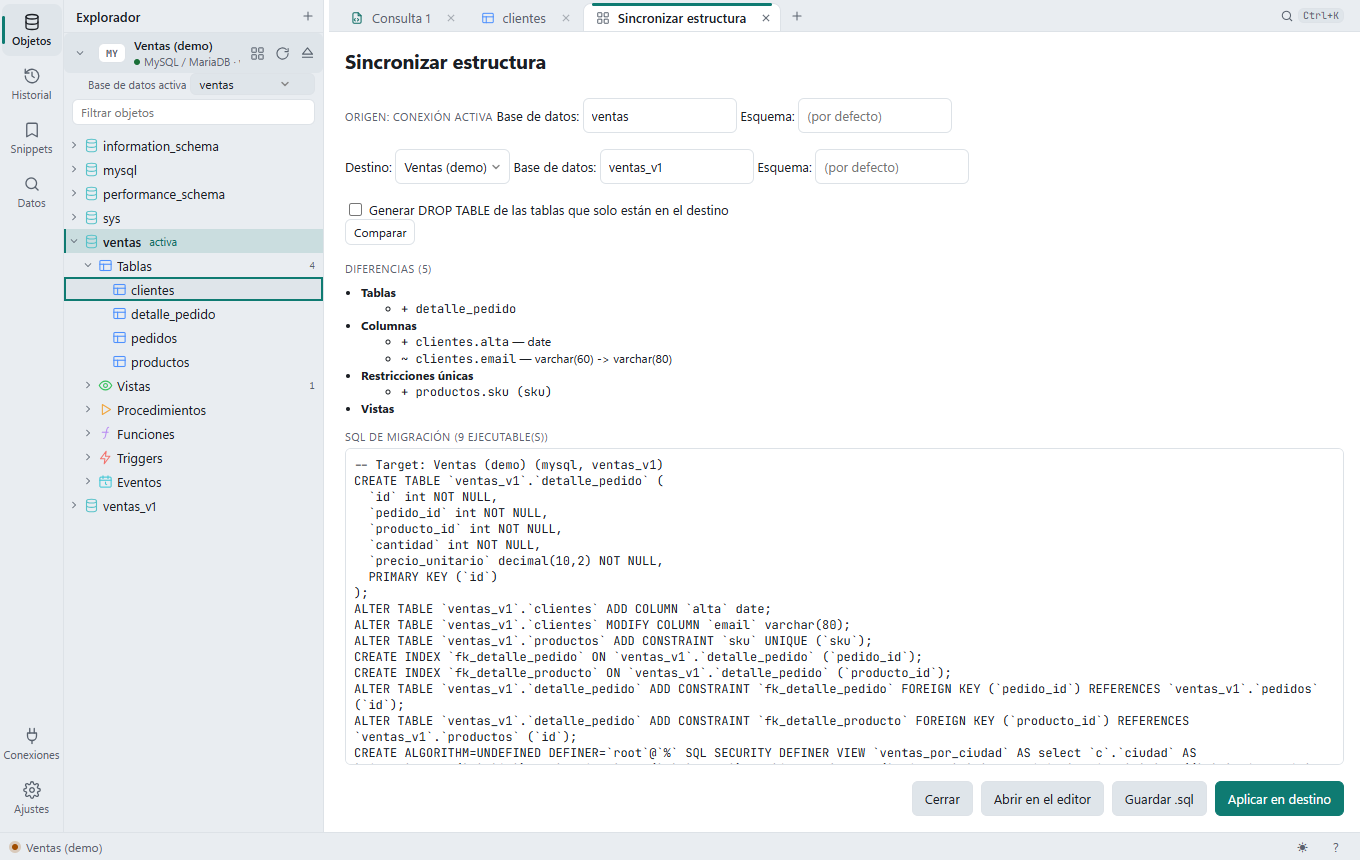
Task: Open the Datos search panel
Action: point(31,192)
